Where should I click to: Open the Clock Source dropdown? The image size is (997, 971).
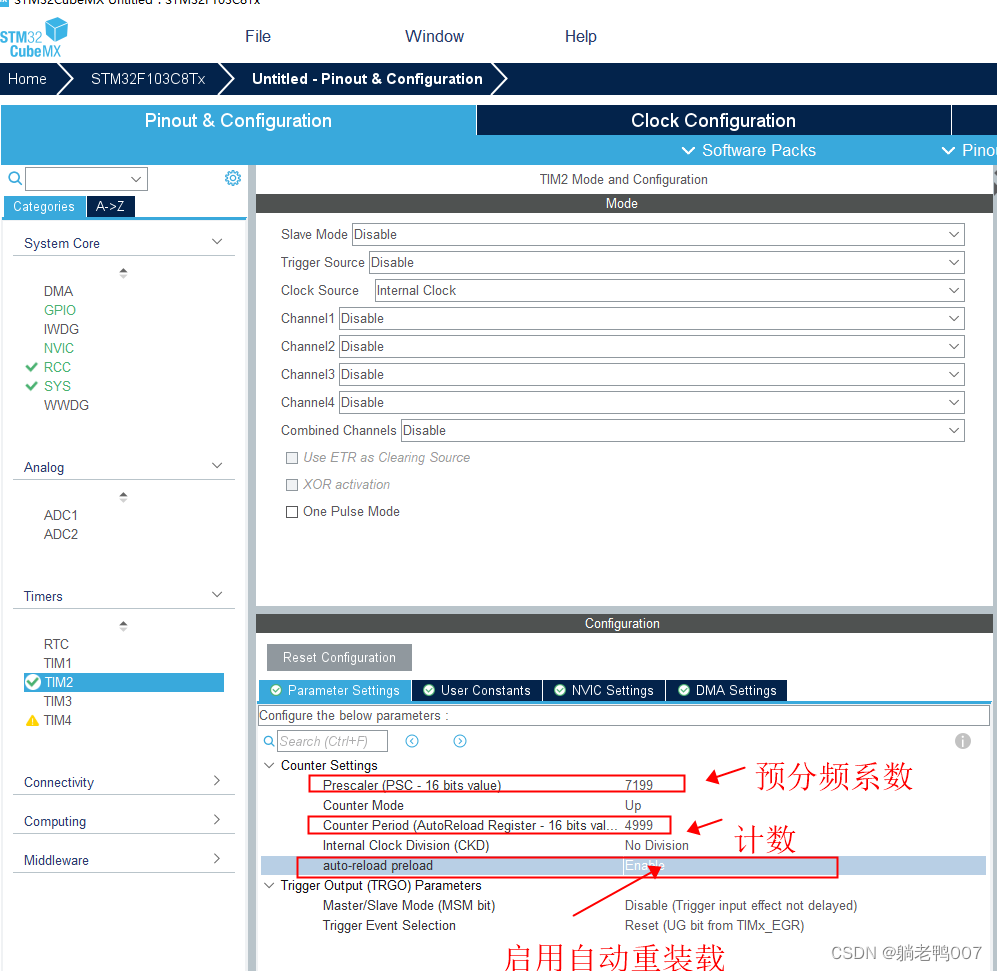[670, 291]
